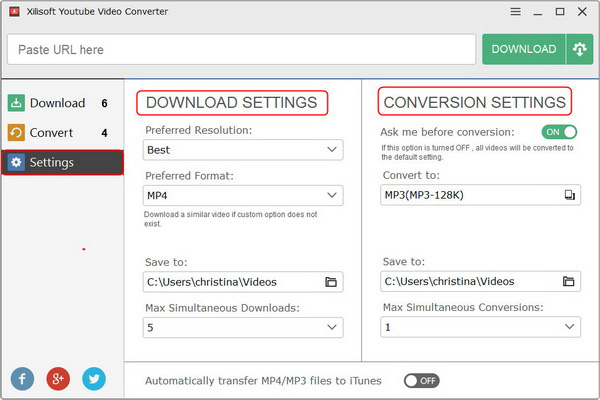Browse folder for download Save to path
Image resolution: width=600 pixels, height=400 pixels.
pos(331,282)
